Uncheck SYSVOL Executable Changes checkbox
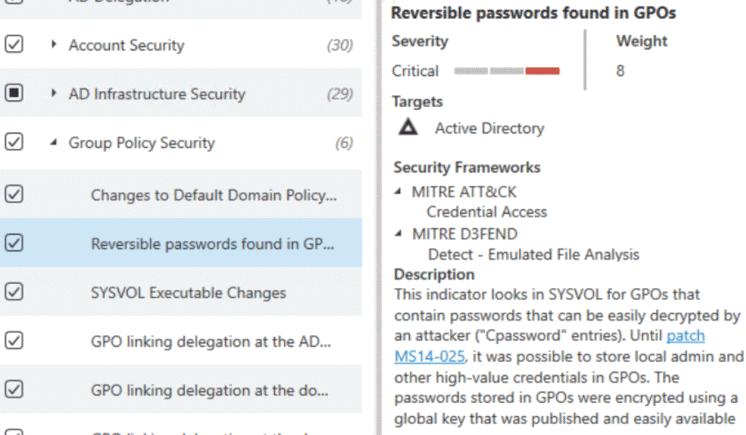Image resolution: width=746 pixels, height=435 pixels. coord(14,292)
